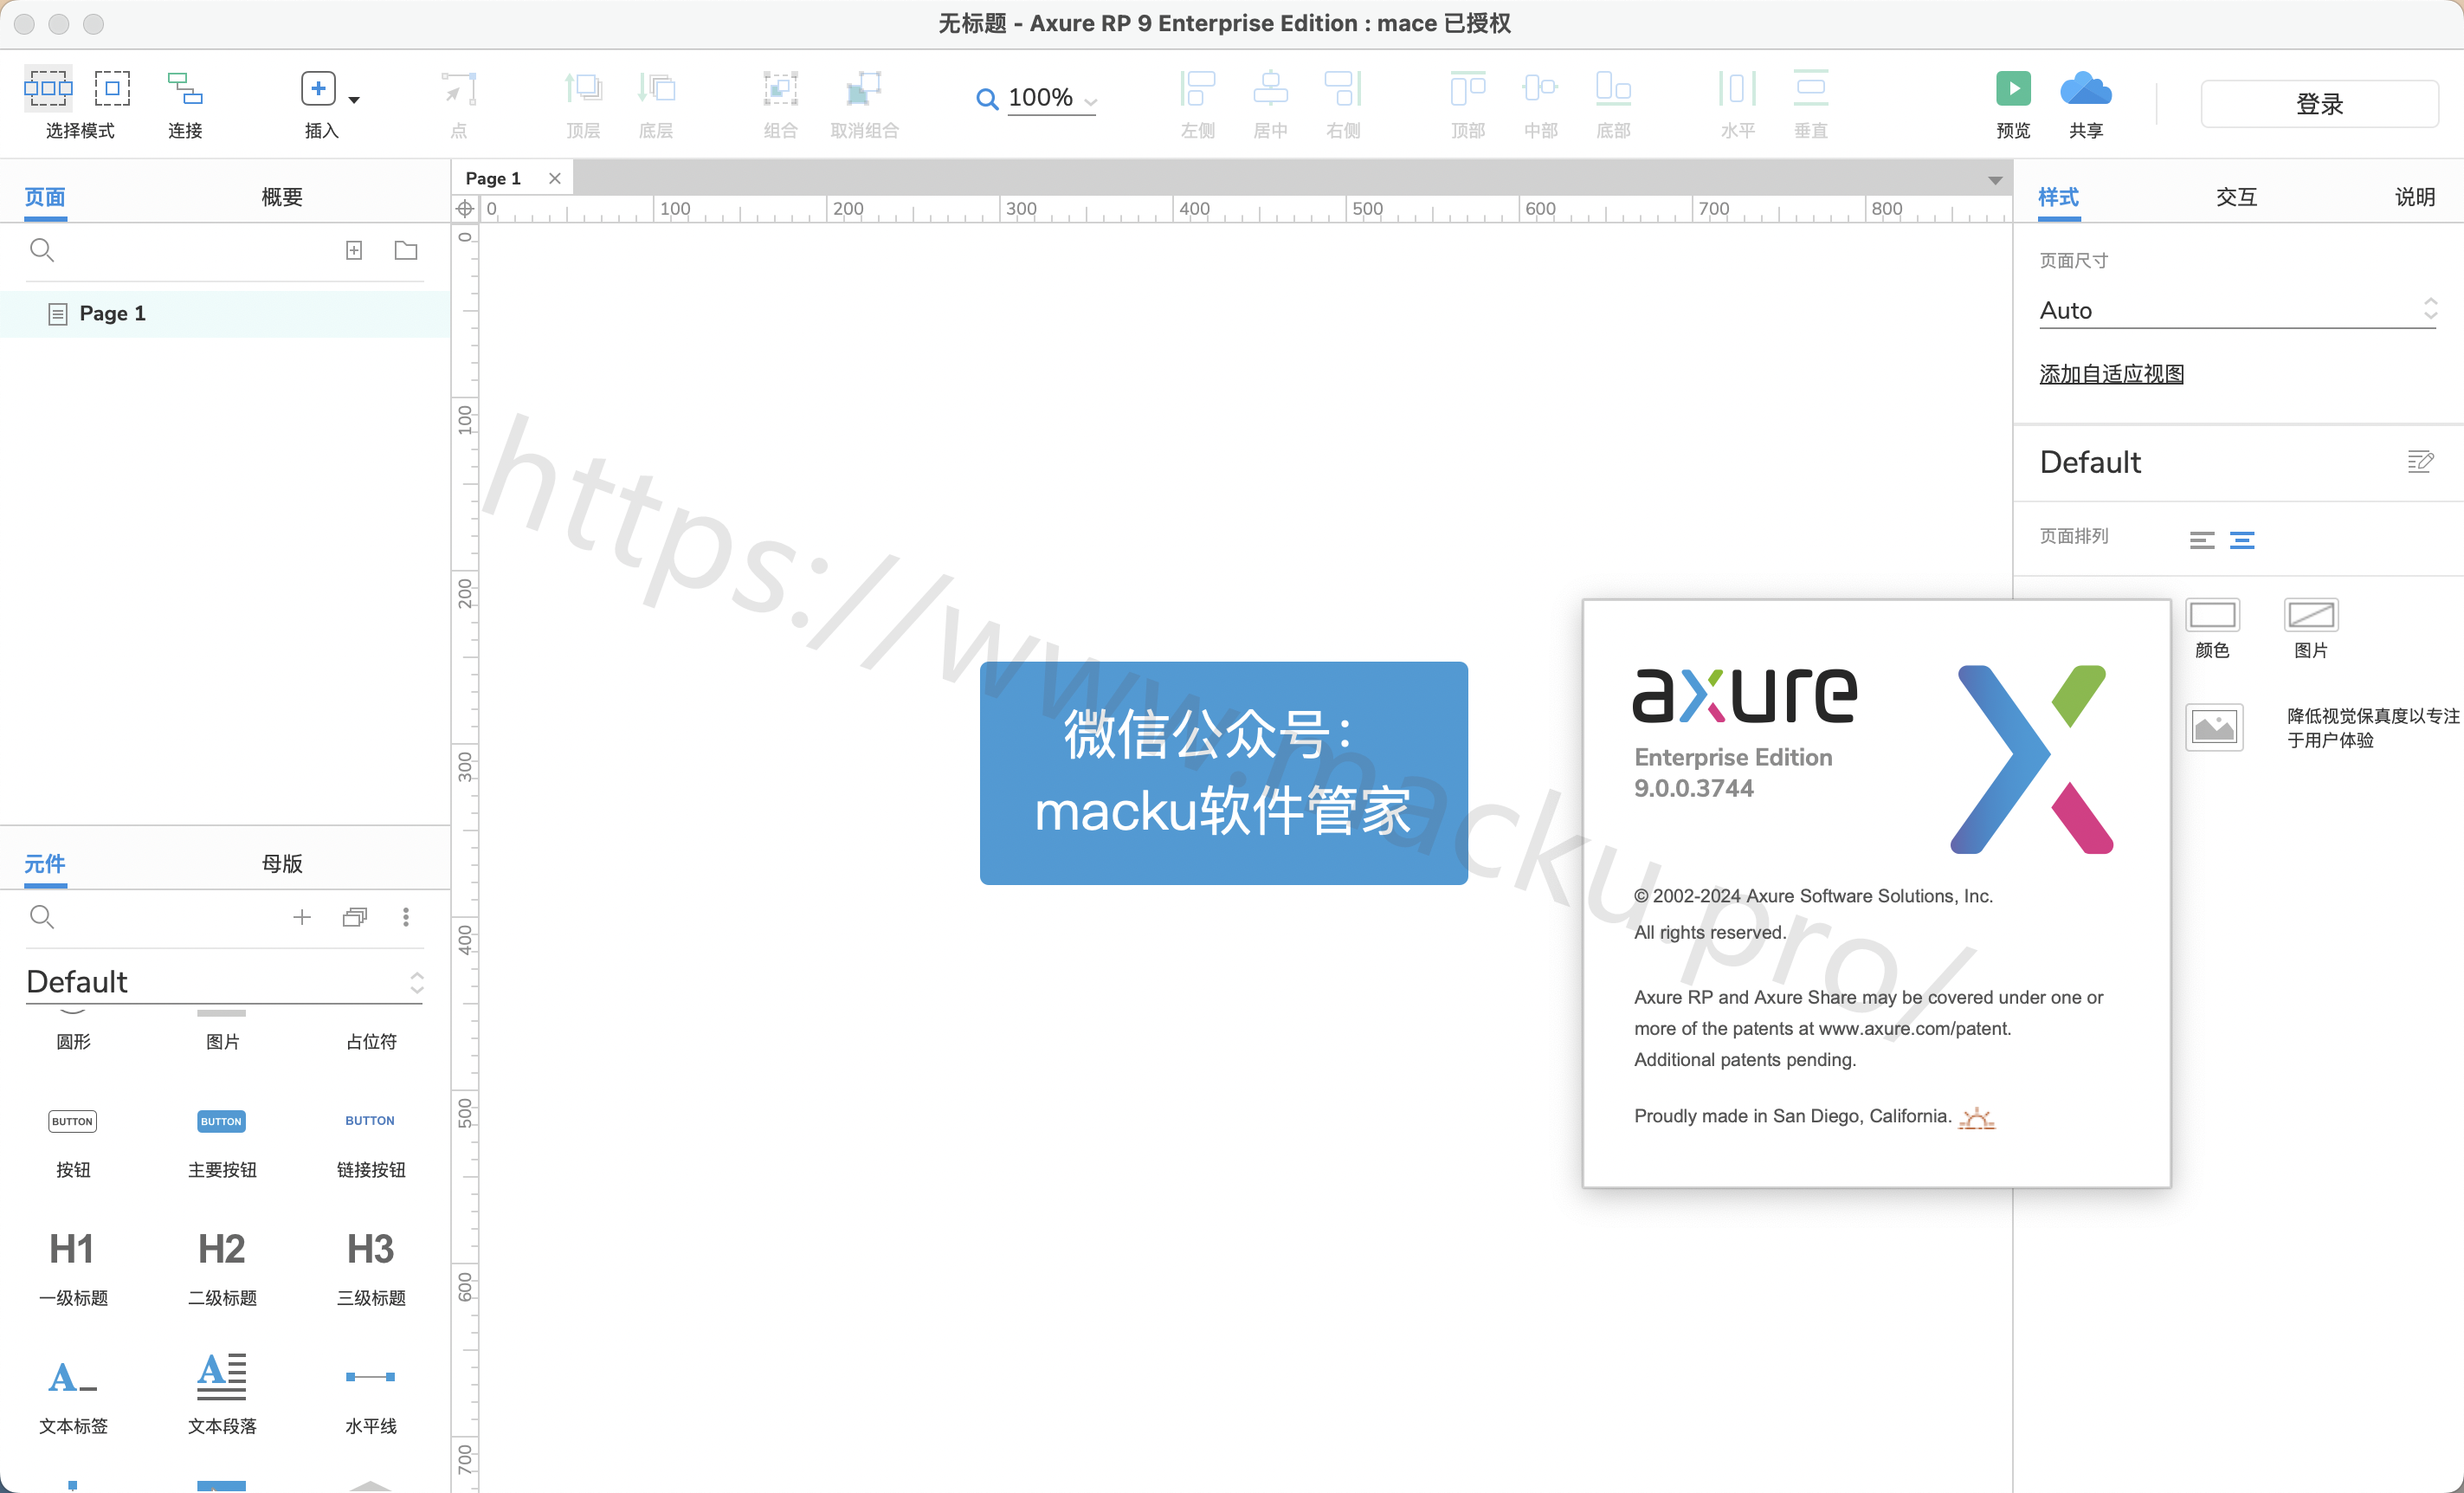Open the insert tool dropdown arrow
The width and height of the screenshot is (2464, 1493).
354,99
